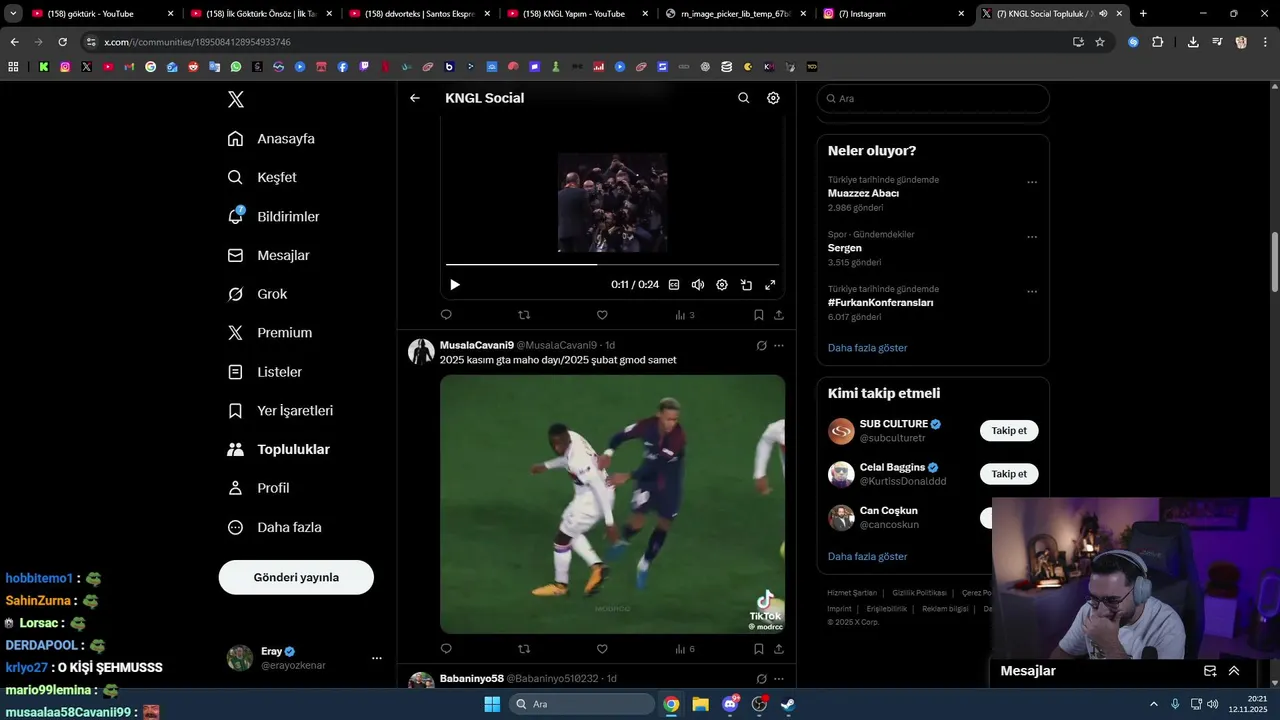The height and width of the screenshot is (720, 1280).
Task: View analytics showing 6 views
Action: point(685,649)
